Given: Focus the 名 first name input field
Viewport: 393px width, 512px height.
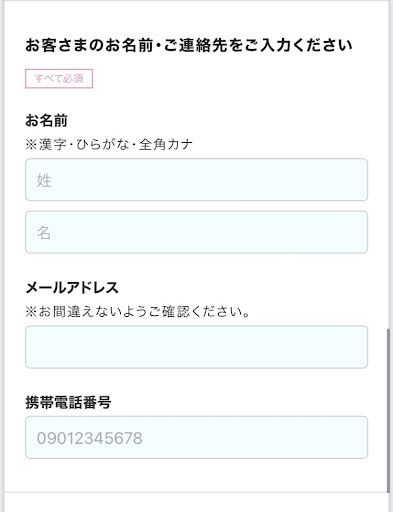Looking at the screenshot, I should [196, 232].
